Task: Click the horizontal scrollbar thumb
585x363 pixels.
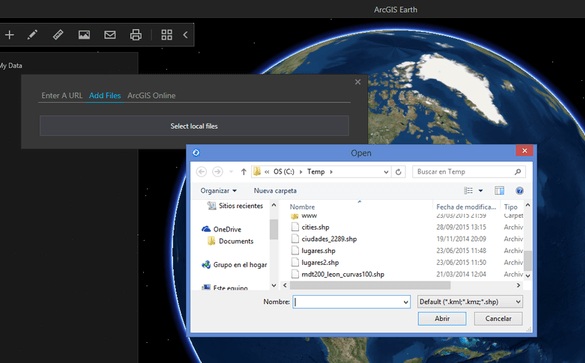Action: (x=370, y=285)
